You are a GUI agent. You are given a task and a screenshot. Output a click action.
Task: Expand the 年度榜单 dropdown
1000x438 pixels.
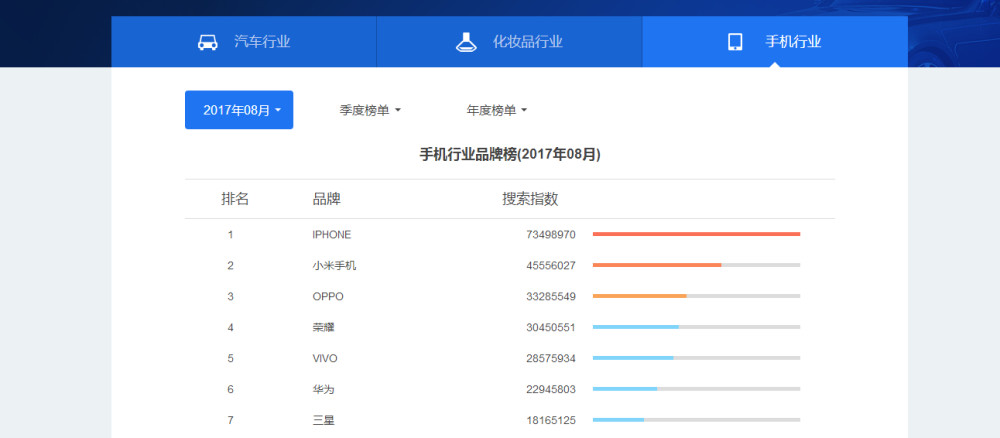[x=497, y=110]
